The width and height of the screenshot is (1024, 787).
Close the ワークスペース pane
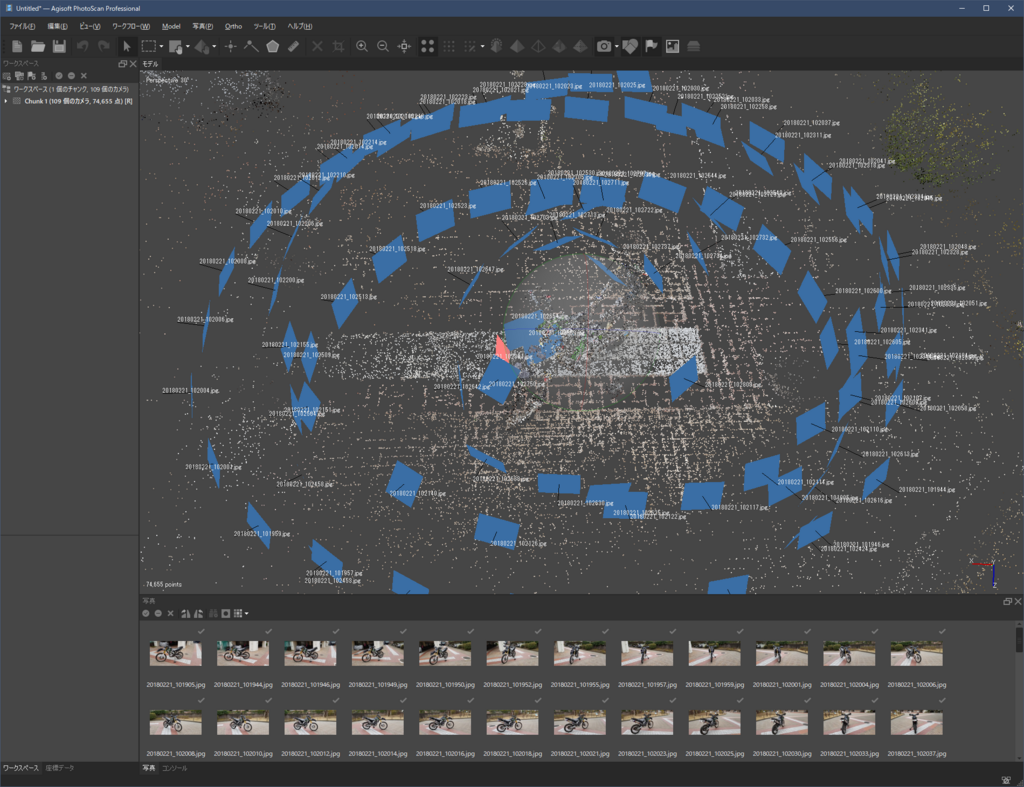[x=133, y=64]
